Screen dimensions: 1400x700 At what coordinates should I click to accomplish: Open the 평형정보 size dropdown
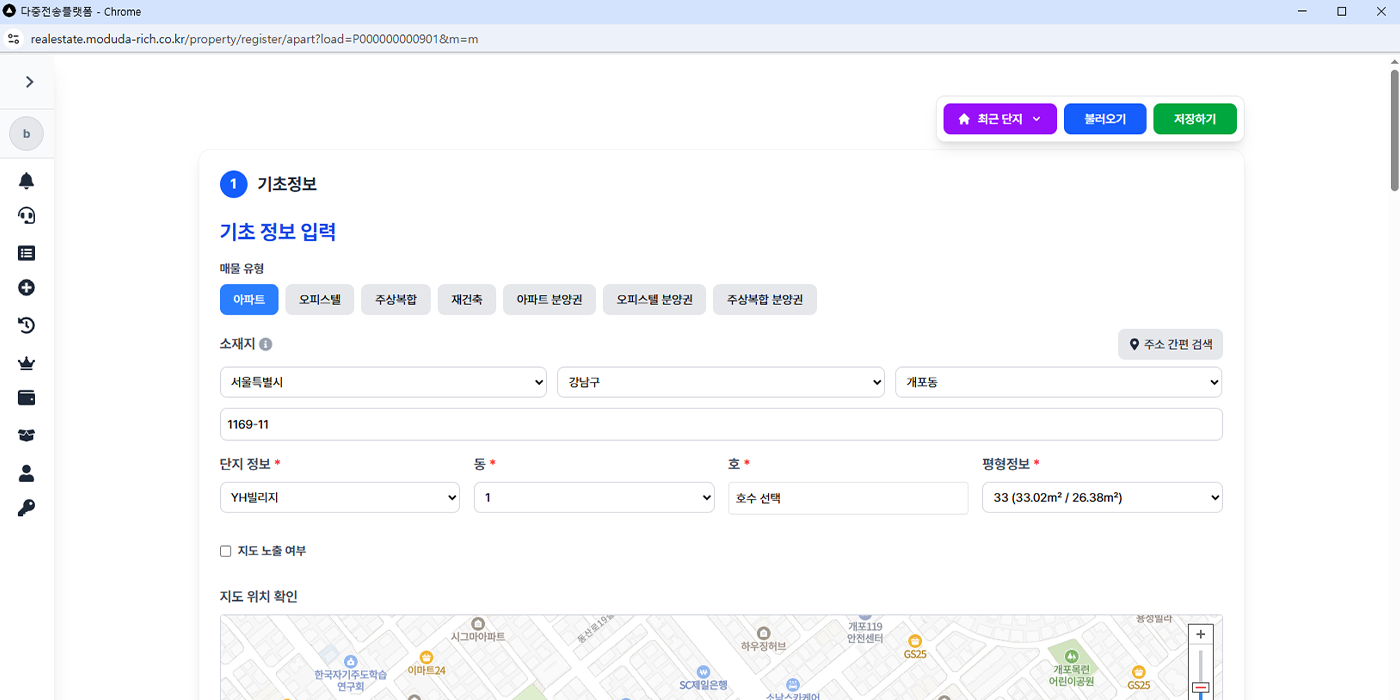[x=1102, y=497]
